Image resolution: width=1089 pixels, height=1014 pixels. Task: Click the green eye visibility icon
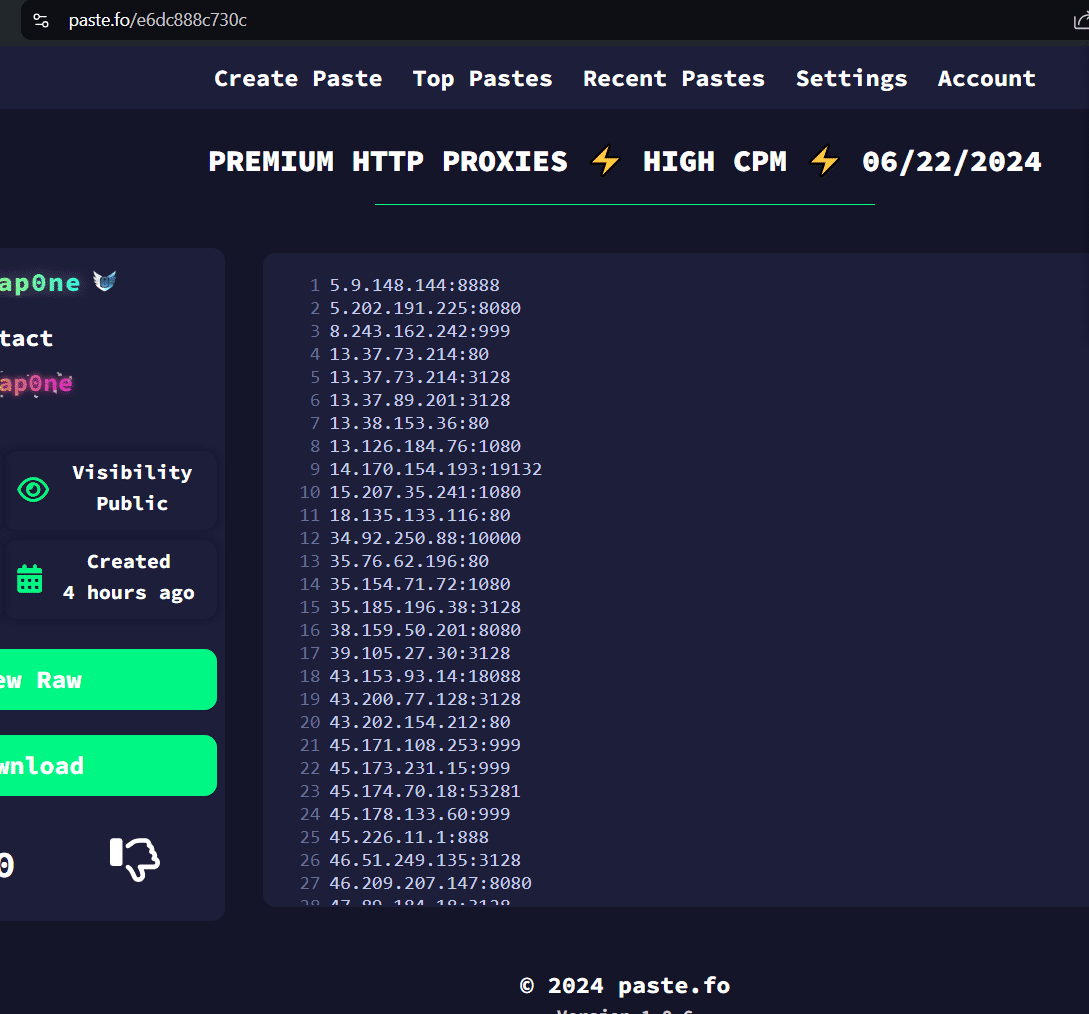[33, 490]
